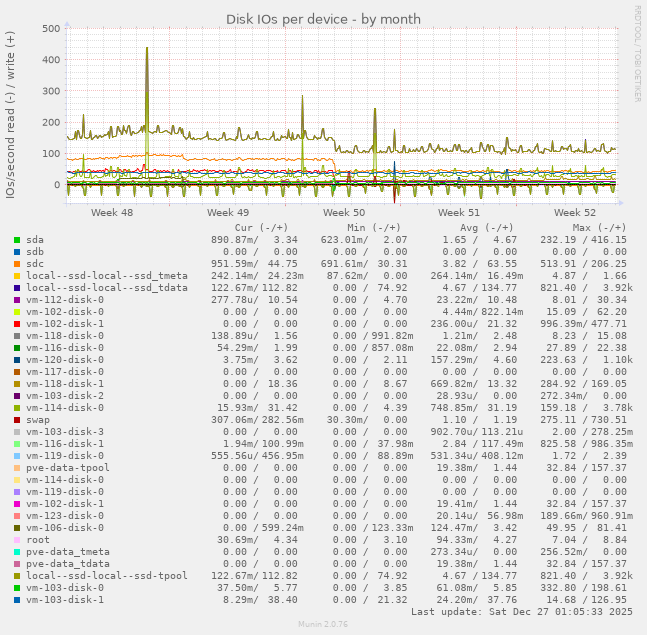Viewport: 647px width, 635px height.
Task: Click swap's max value '275.11 / 730.51'
Action: (x=583, y=420)
